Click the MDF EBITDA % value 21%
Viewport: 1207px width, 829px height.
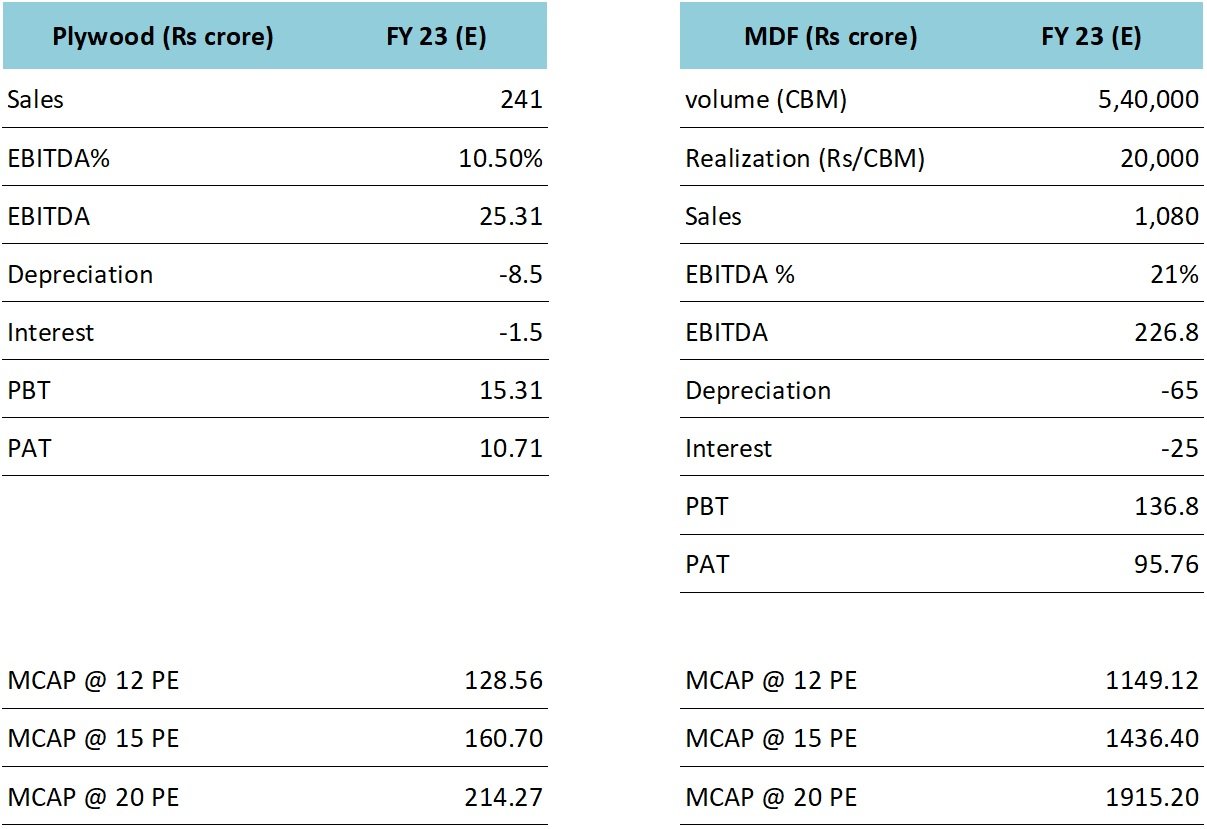point(1174,274)
